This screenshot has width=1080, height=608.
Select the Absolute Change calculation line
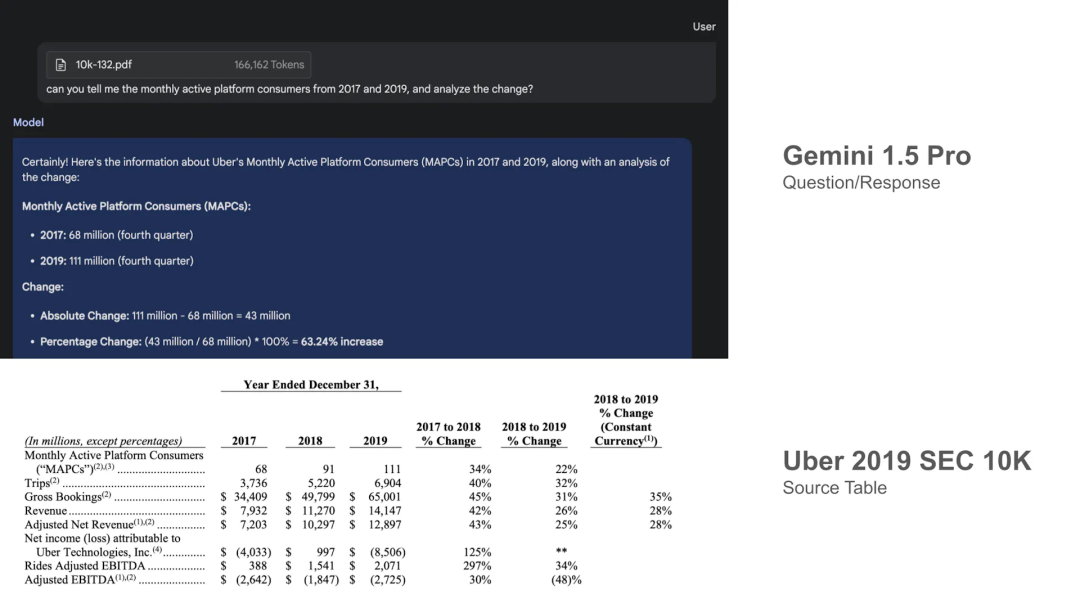tap(165, 316)
